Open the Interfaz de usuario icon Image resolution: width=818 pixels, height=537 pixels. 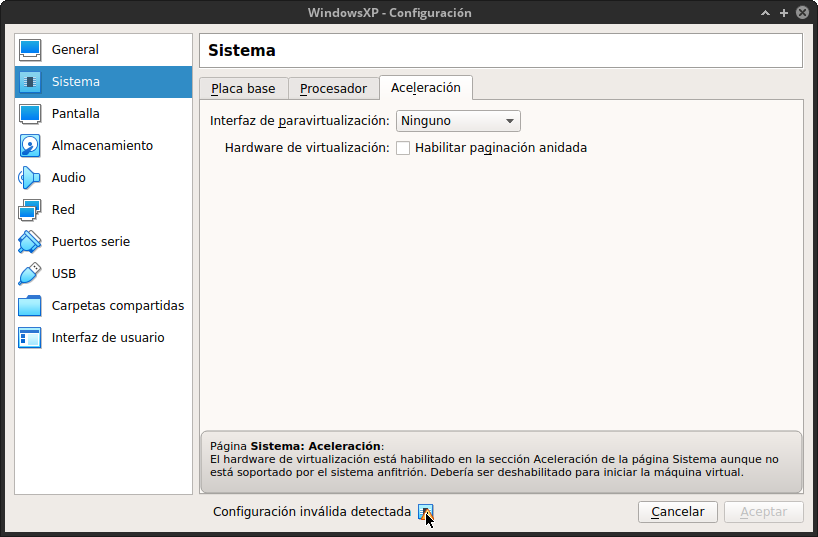point(30,338)
